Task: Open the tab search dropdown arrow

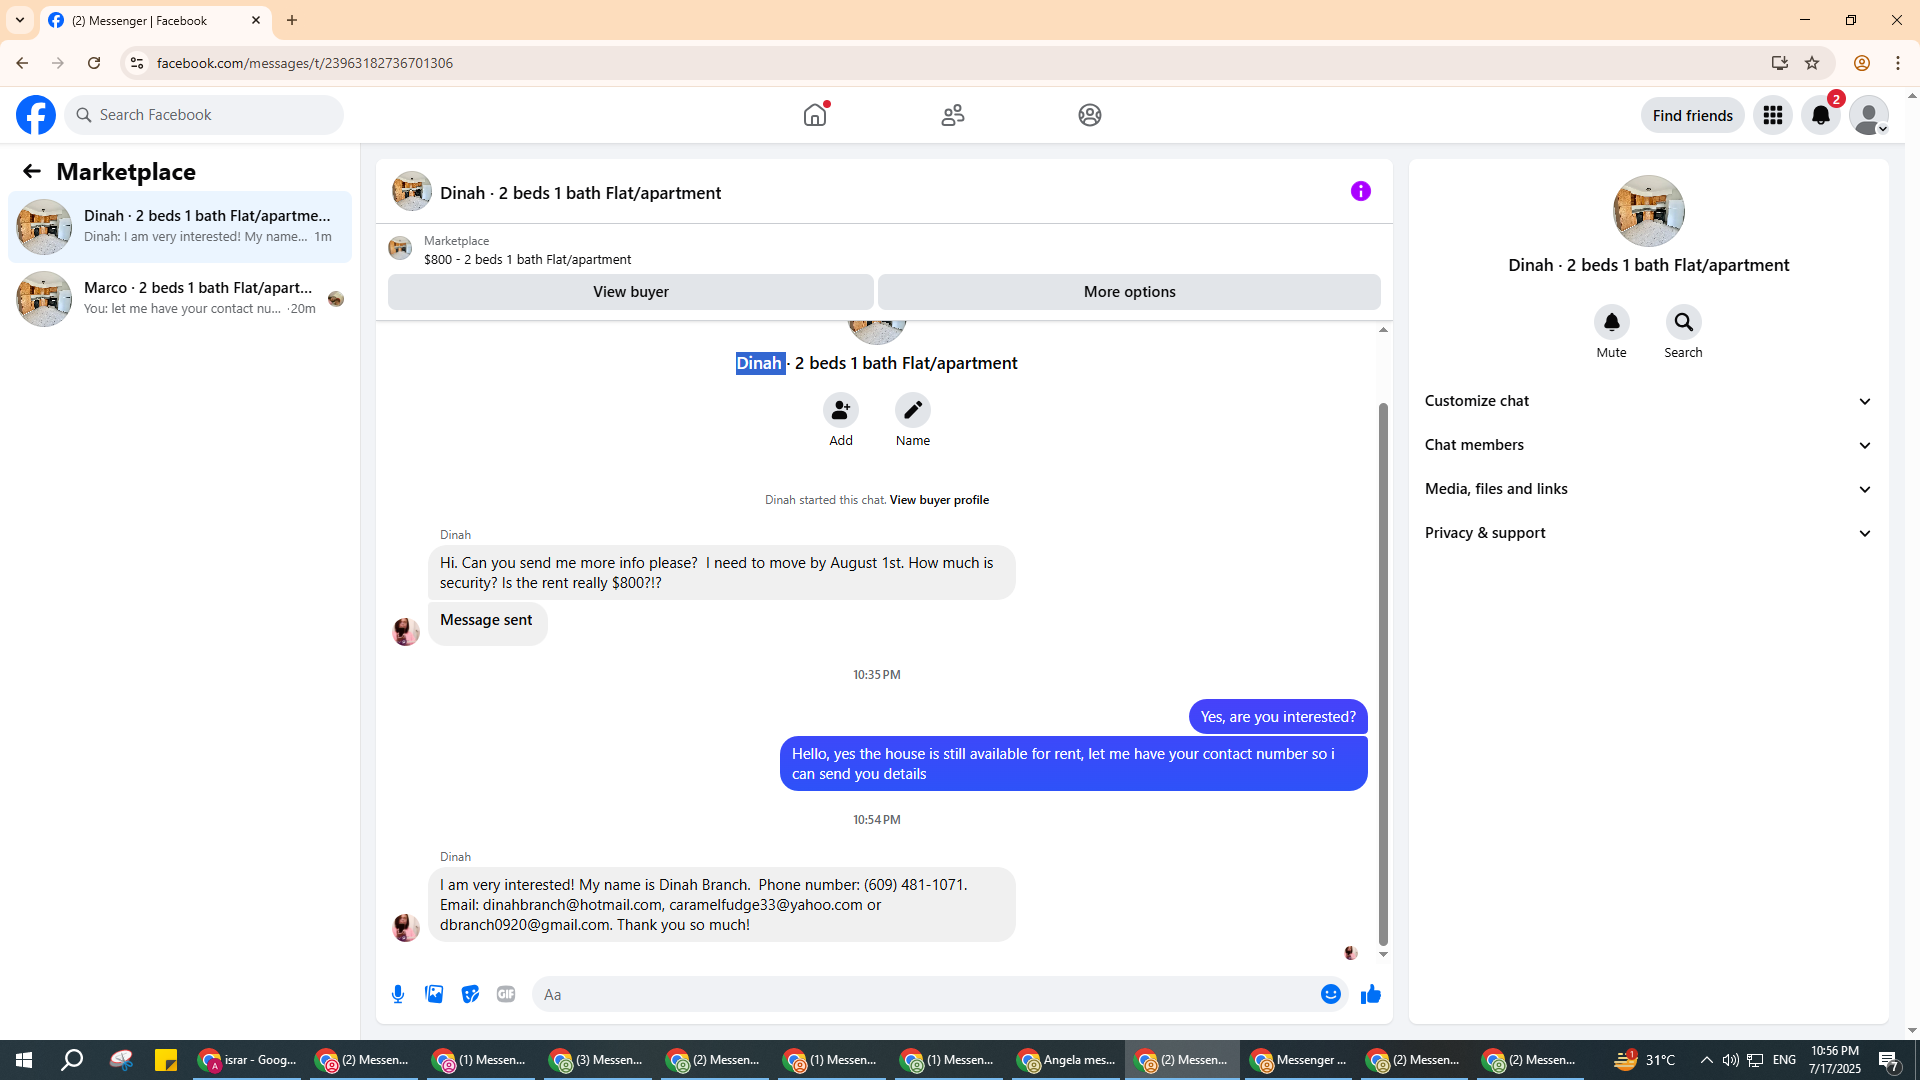Action: point(20,20)
